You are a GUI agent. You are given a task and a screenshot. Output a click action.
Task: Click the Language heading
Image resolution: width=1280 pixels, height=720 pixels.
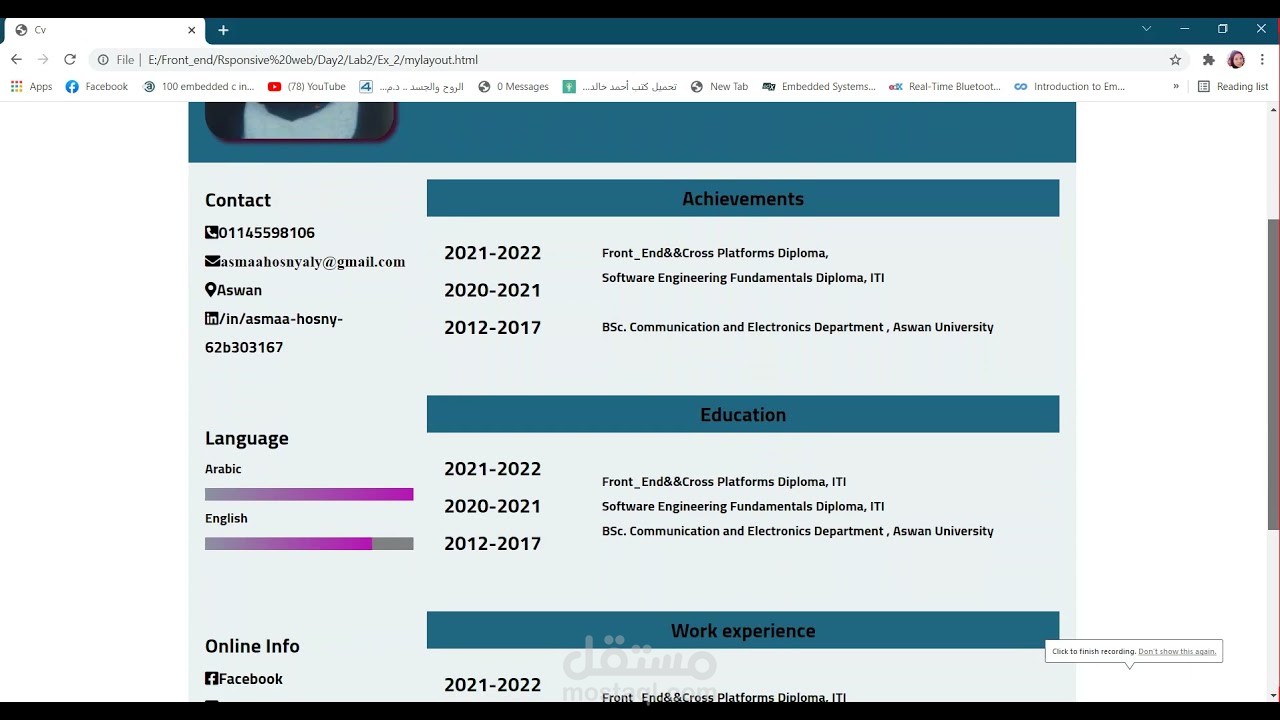click(x=247, y=438)
